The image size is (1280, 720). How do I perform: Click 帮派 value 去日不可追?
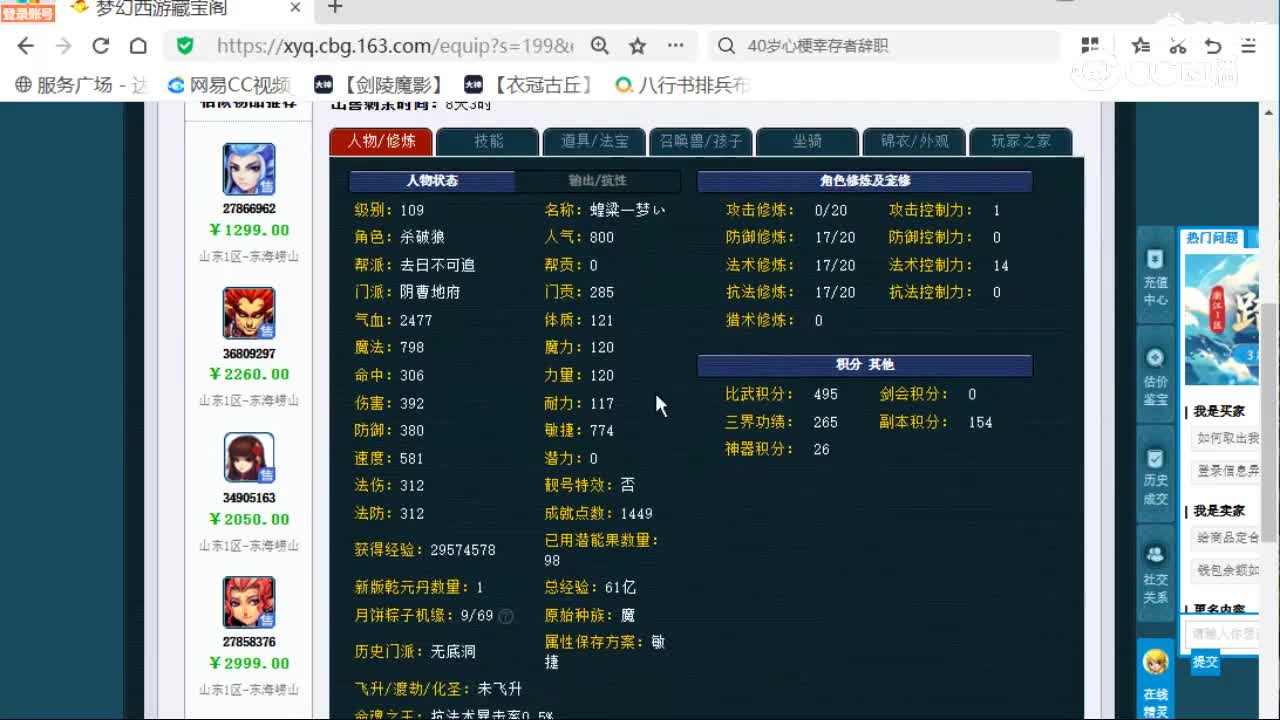pyautogui.click(x=437, y=265)
